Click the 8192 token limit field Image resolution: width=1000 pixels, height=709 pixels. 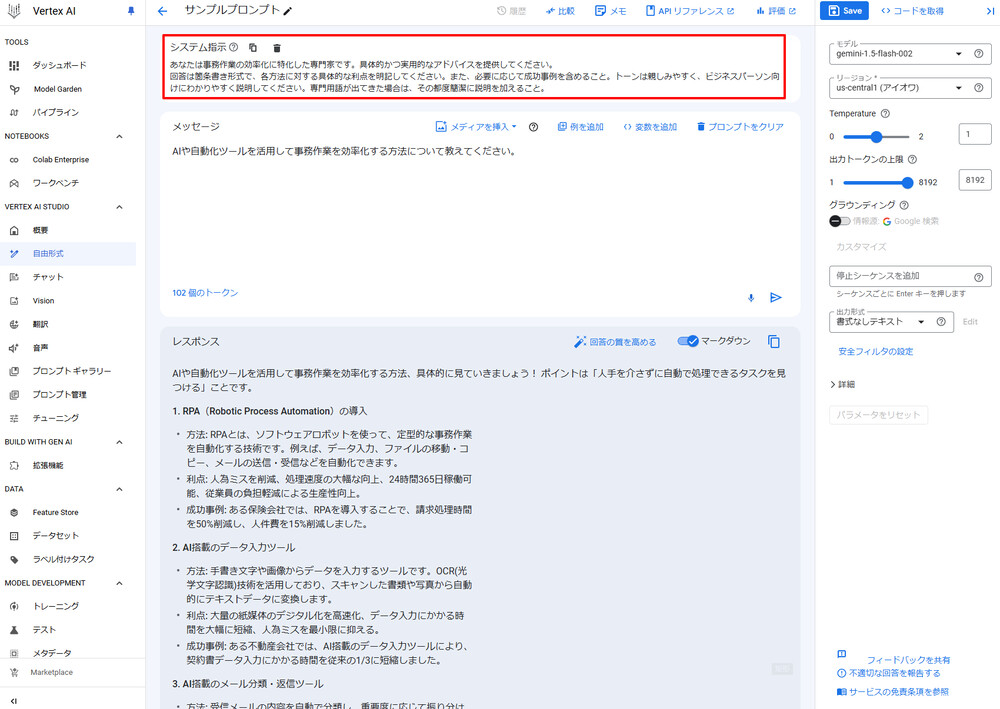[x=975, y=180]
